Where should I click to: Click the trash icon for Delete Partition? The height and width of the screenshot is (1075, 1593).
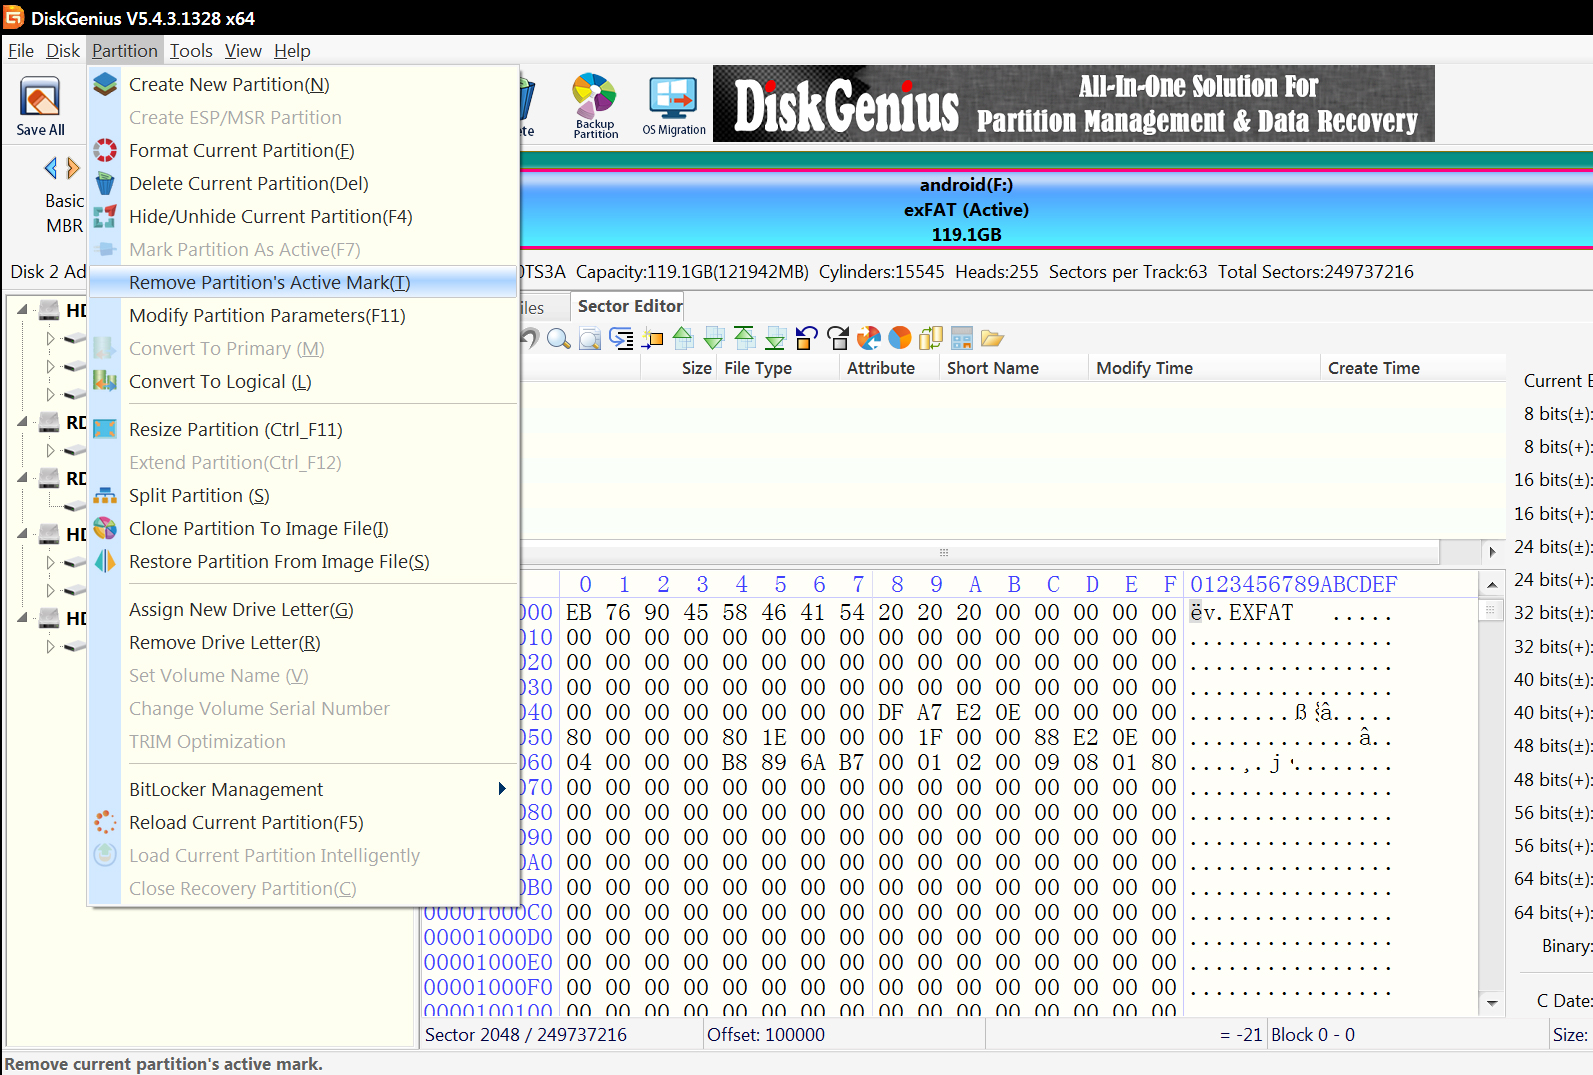point(105,184)
